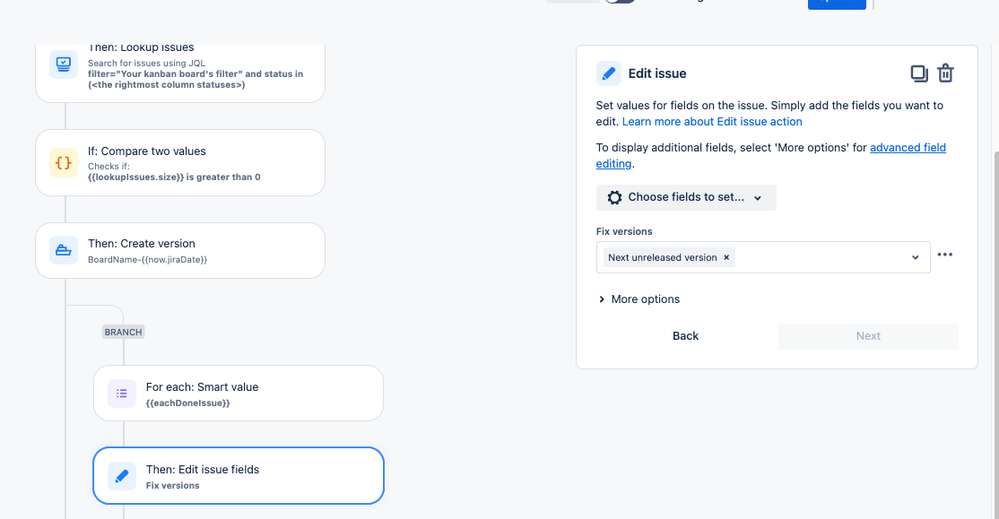Toggle the rule enabled switch at top

tap(619, 1)
